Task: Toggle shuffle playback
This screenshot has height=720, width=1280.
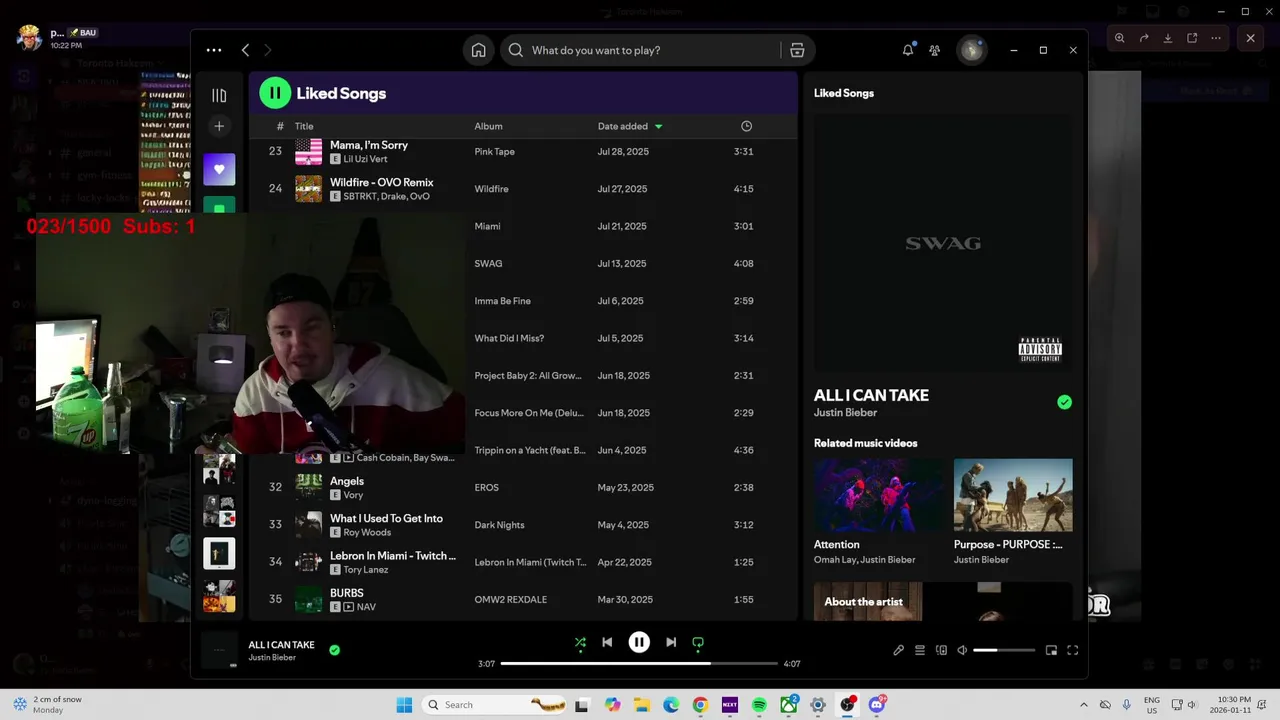Action: pos(580,643)
